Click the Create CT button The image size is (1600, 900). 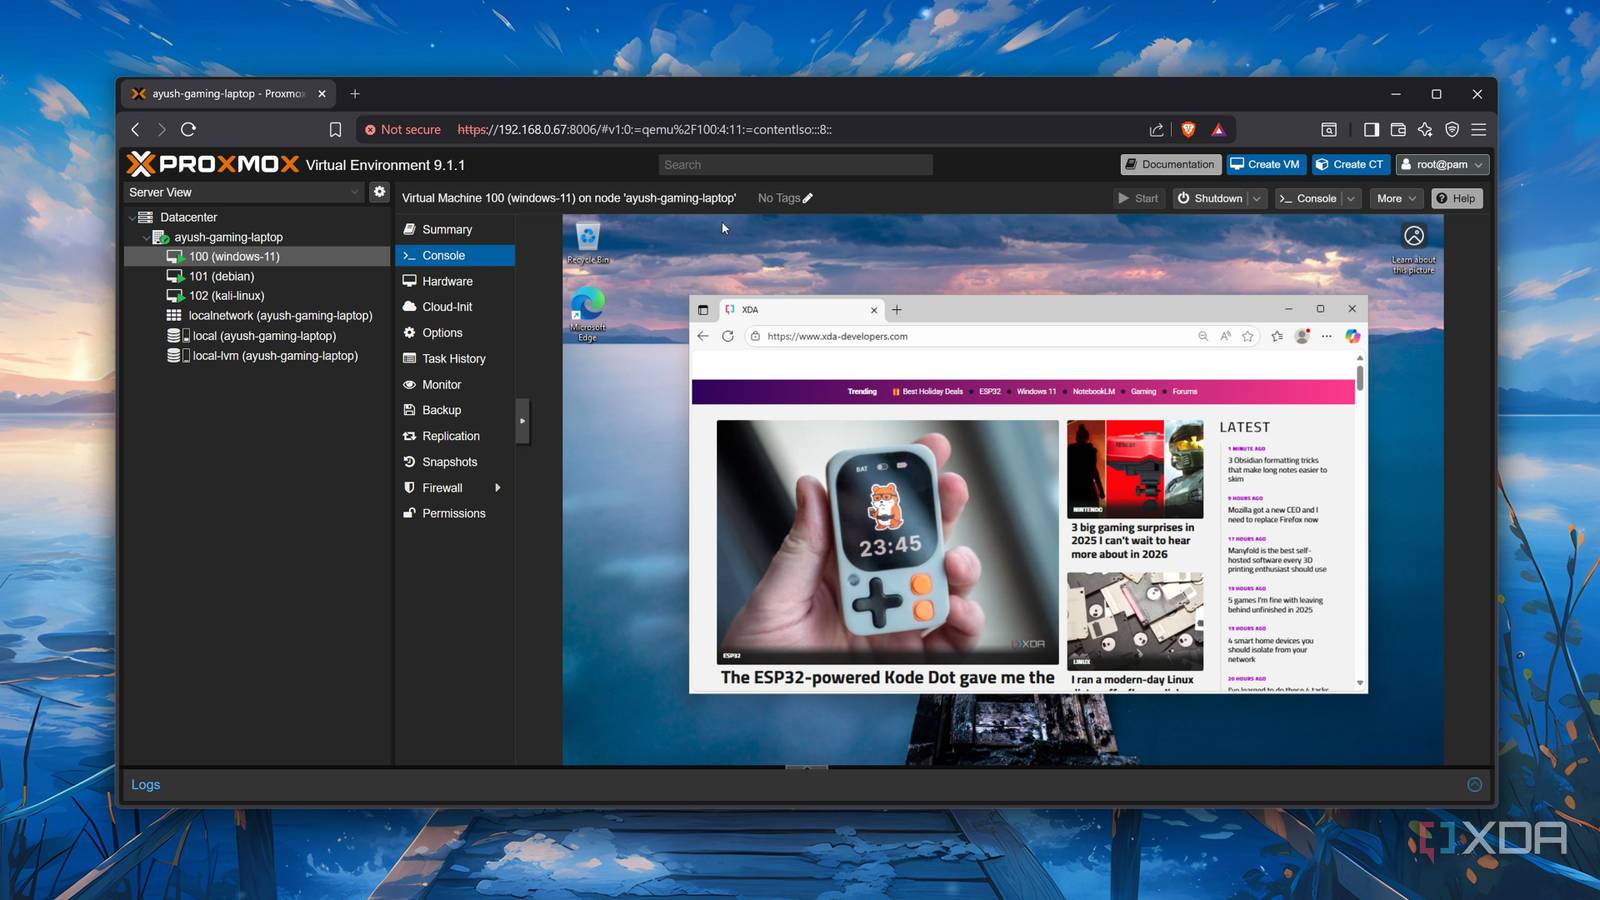1349,164
